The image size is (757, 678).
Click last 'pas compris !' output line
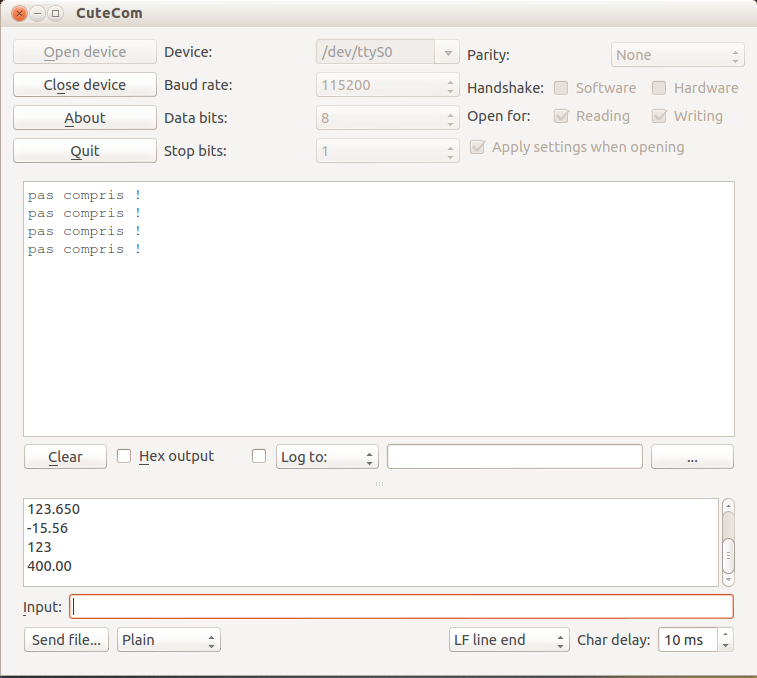tap(84, 249)
